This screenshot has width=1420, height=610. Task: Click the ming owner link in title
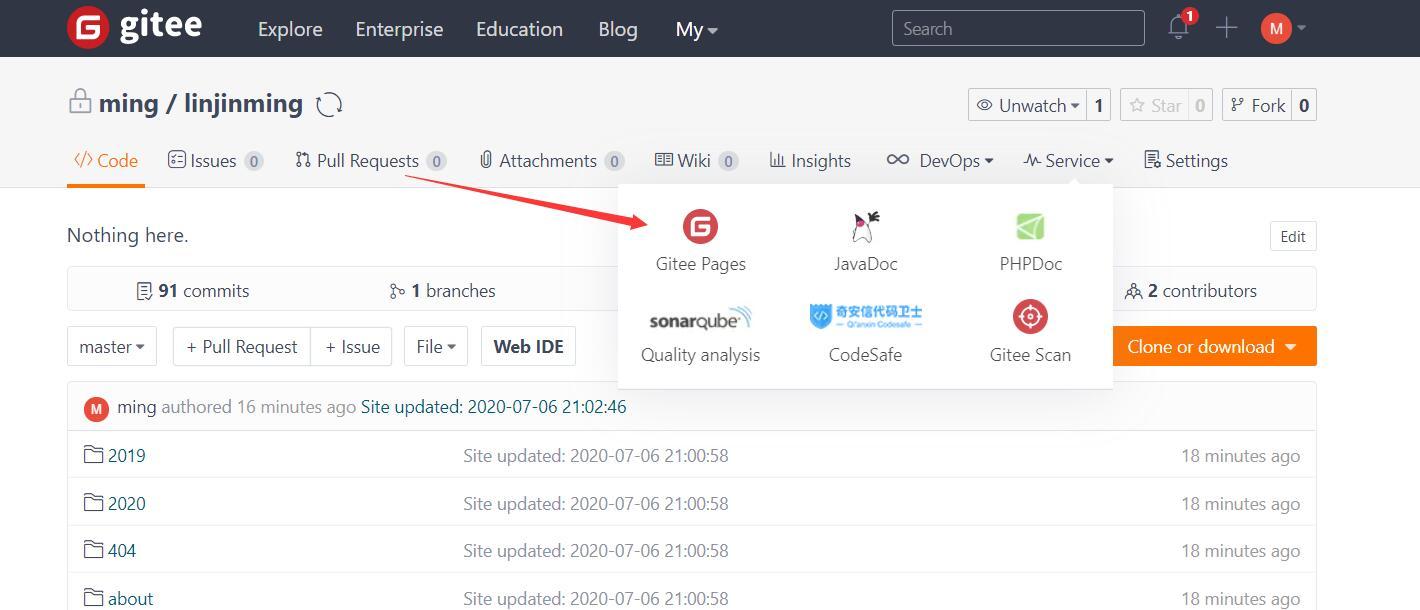click(x=128, y=103)
